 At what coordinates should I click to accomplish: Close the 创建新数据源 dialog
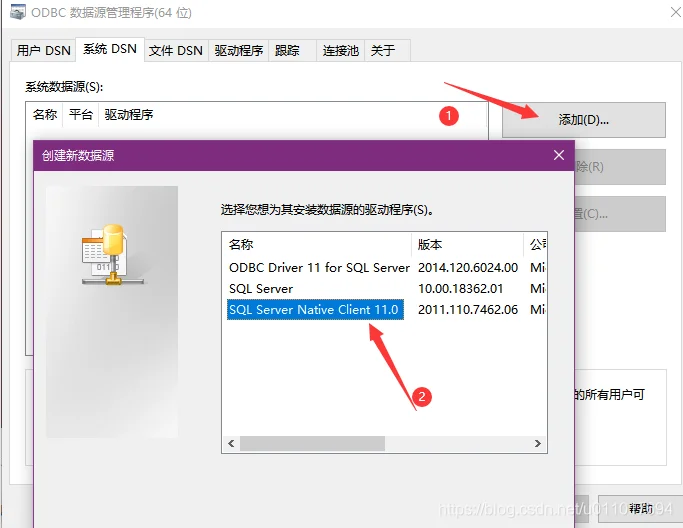click(559, 155)
